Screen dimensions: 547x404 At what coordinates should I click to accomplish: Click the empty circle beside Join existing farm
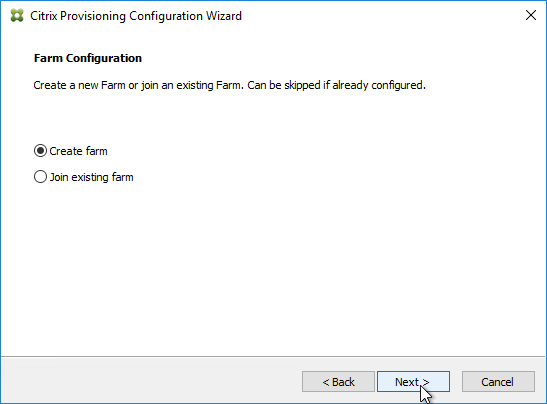click(40, 177)
